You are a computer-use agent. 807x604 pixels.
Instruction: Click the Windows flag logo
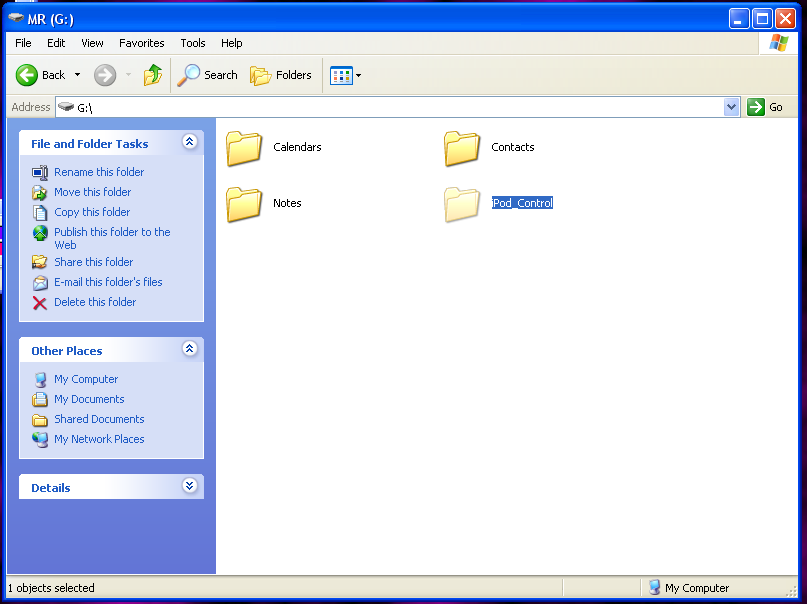779,43
